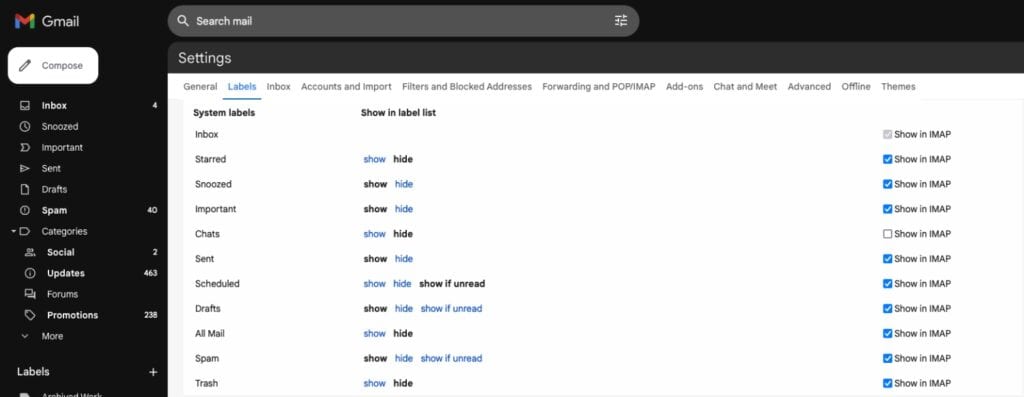Open the Themes settings tab
The width and height of the screenshot is (1024, 397).
898,86
